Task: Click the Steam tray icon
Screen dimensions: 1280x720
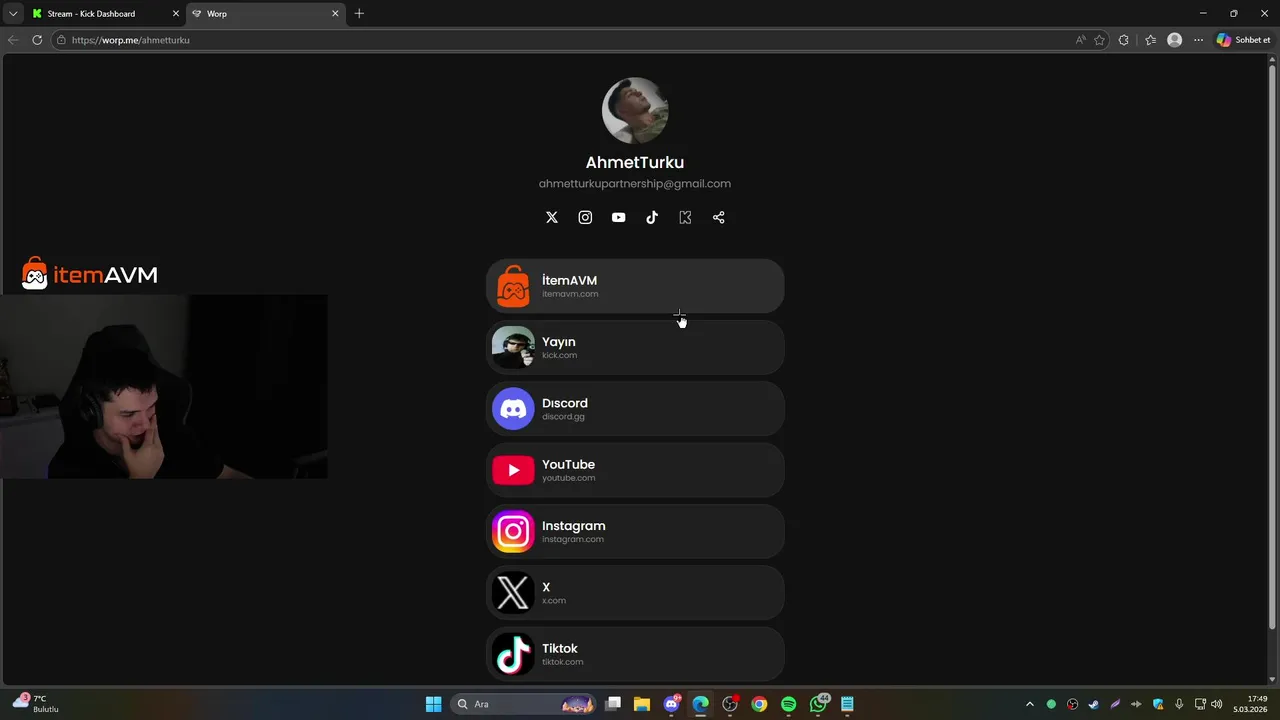Action: [x=1093, y=704]
